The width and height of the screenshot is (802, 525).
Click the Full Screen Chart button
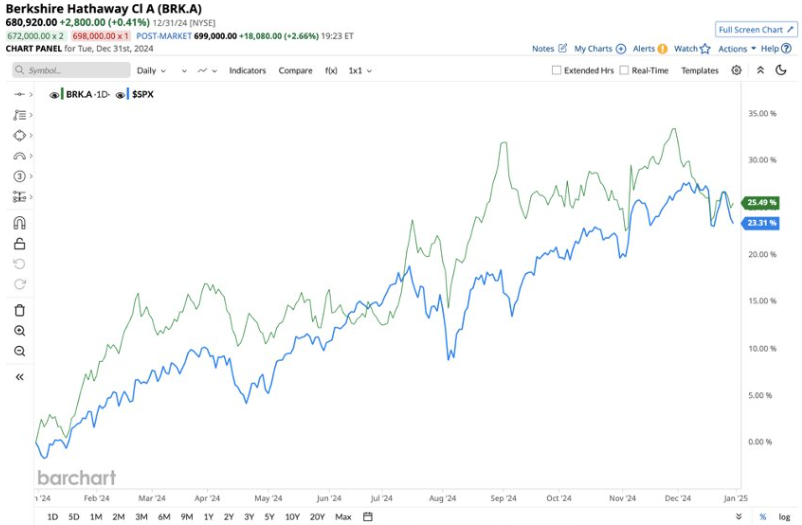point(755,29)
